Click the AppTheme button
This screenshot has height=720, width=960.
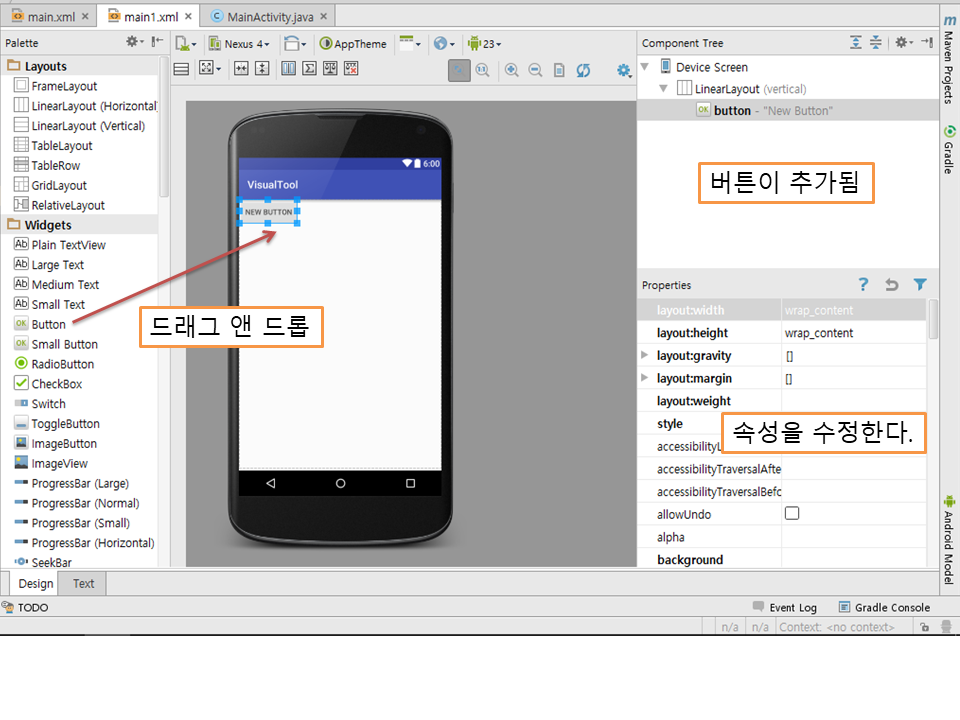[x=353, y=44]
